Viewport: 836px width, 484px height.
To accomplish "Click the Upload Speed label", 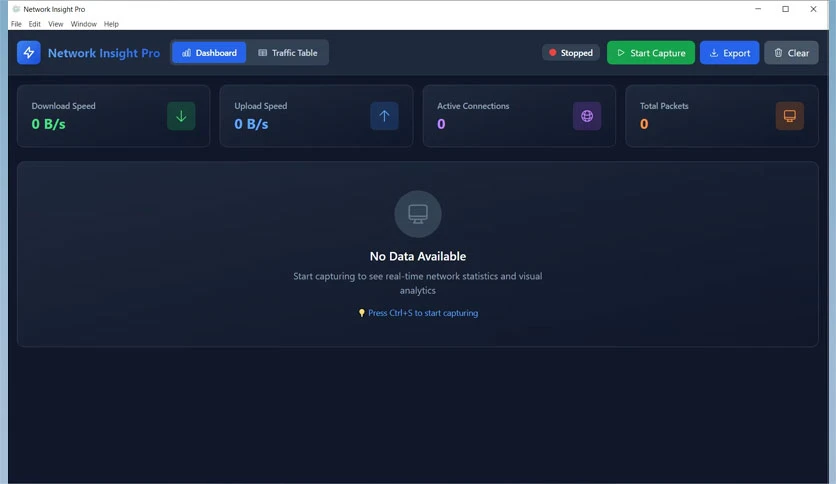I will pos(261,106).
